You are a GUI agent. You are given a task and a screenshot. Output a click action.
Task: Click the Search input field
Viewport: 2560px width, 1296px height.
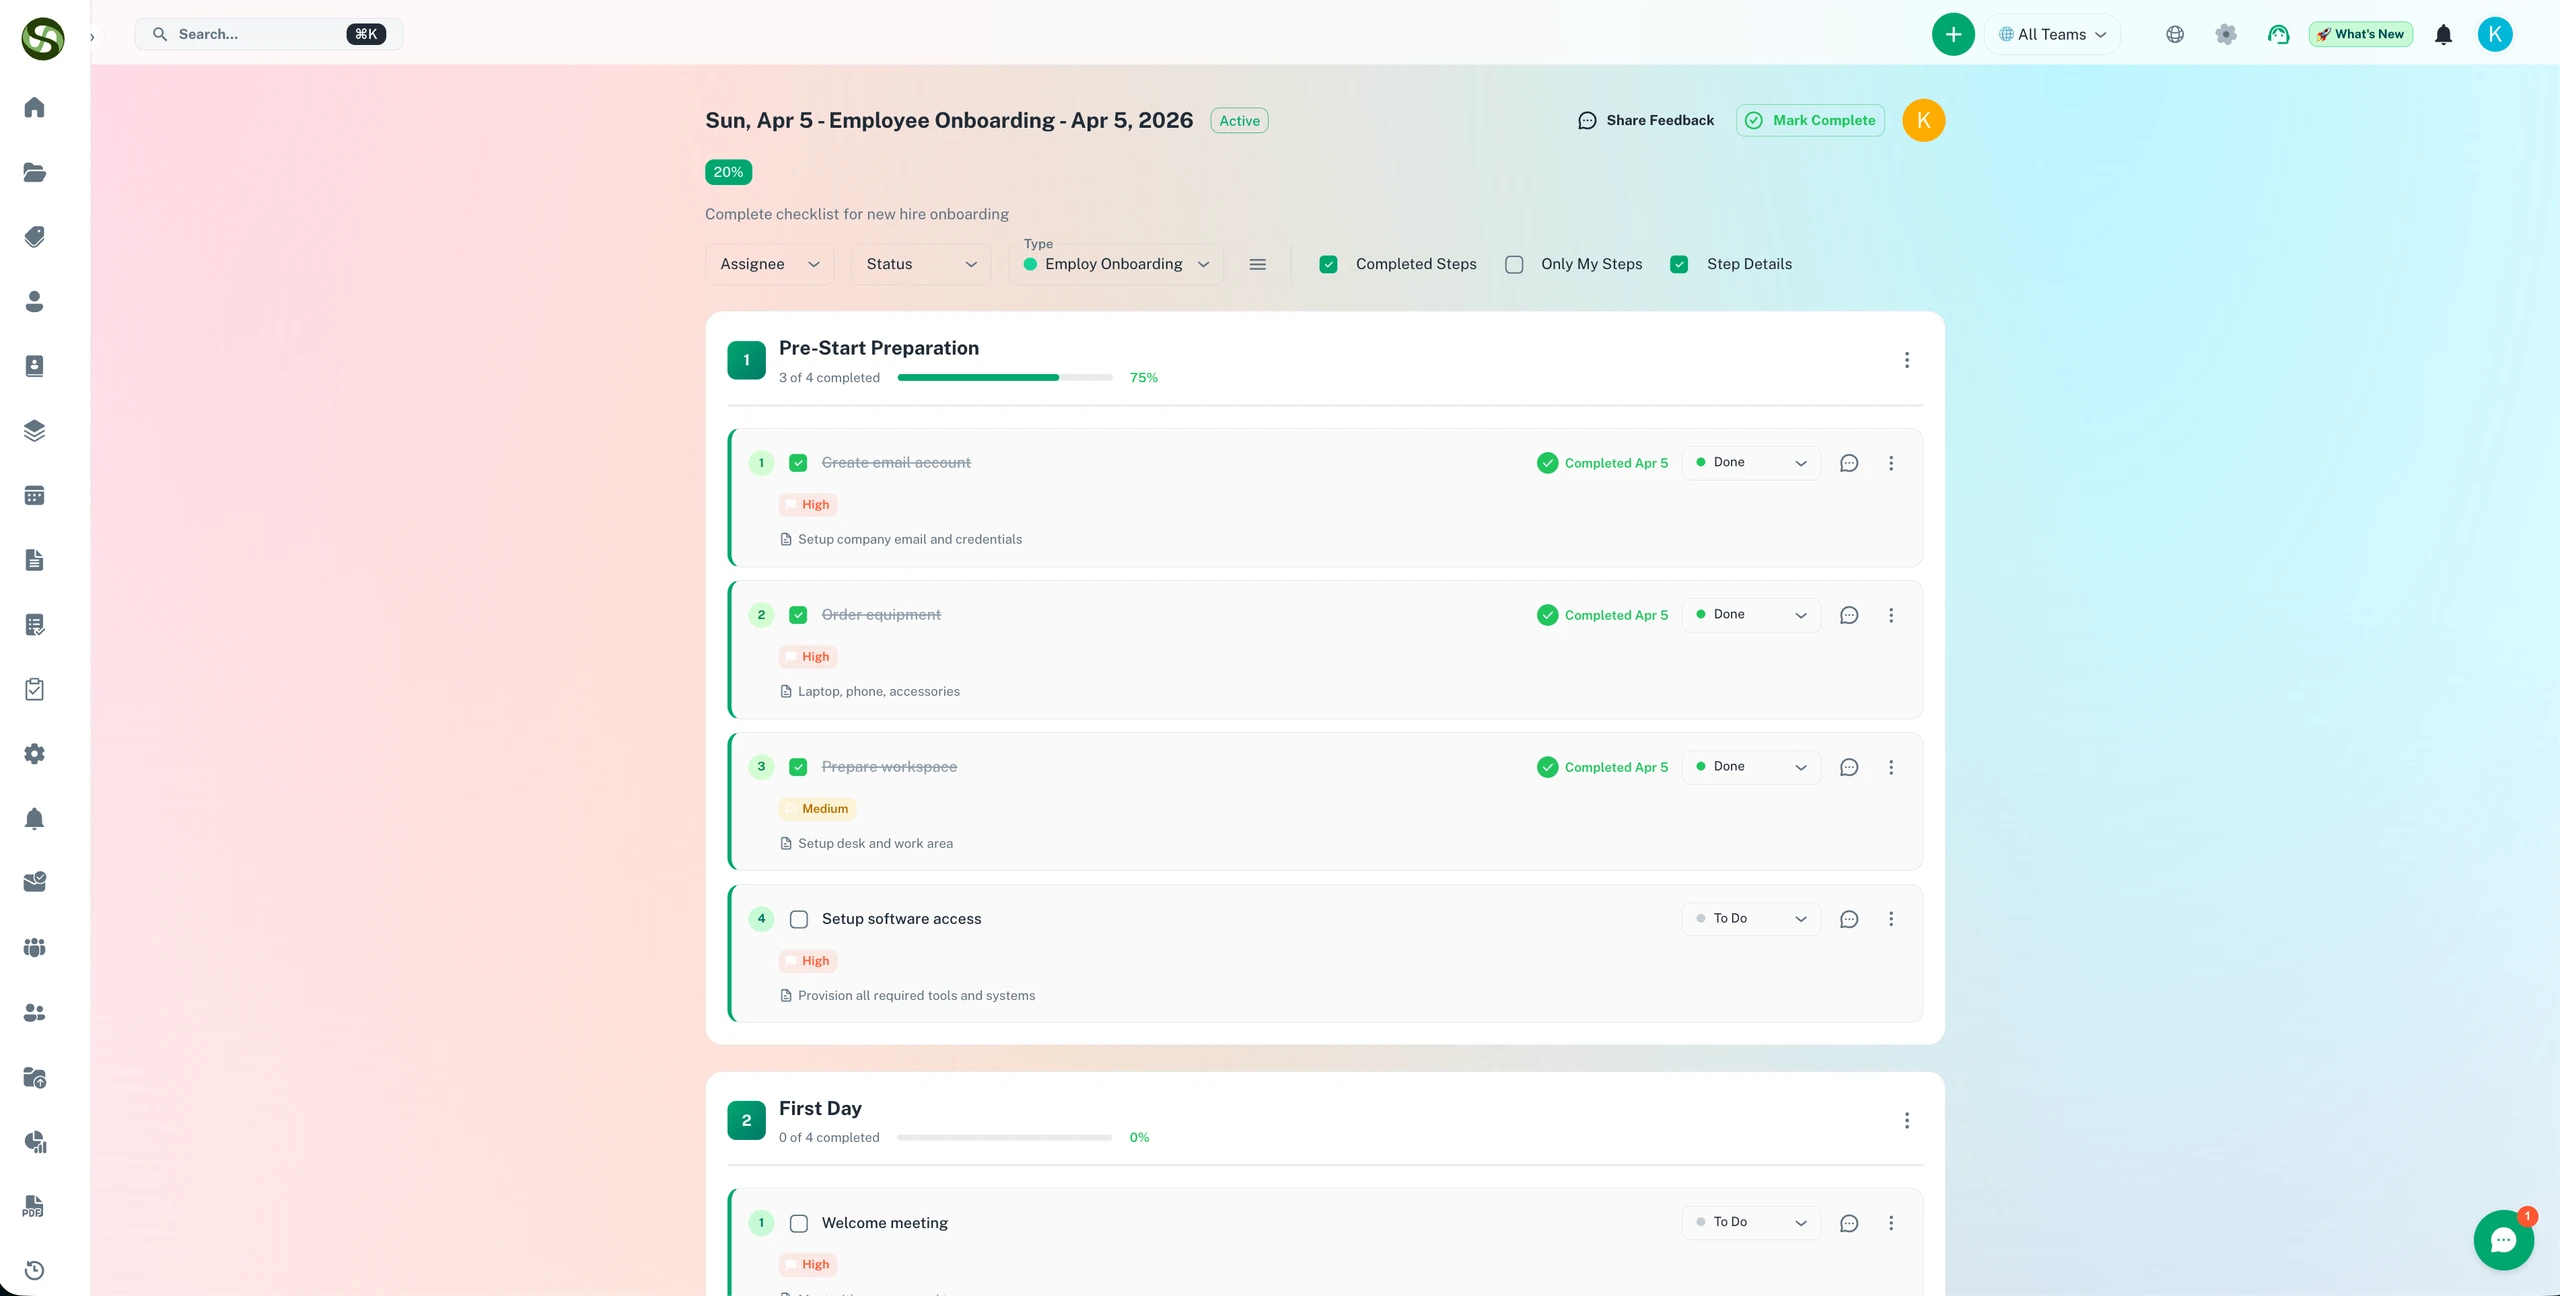point(269,34)
